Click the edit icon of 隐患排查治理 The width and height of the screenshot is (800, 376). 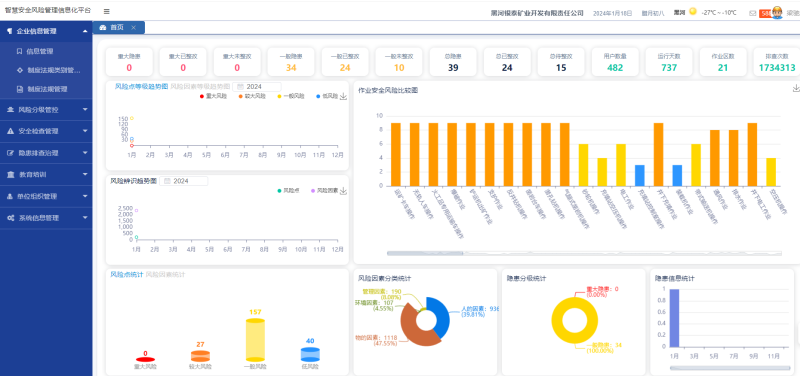click(x=10, y=153)
